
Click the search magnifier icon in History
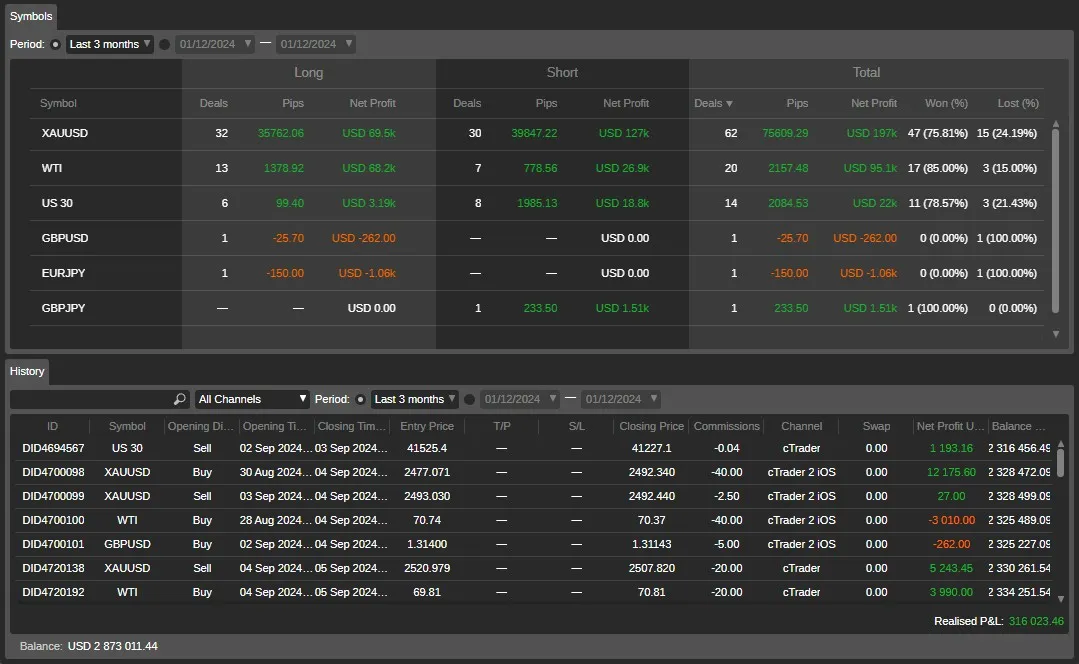pos(179,399)
